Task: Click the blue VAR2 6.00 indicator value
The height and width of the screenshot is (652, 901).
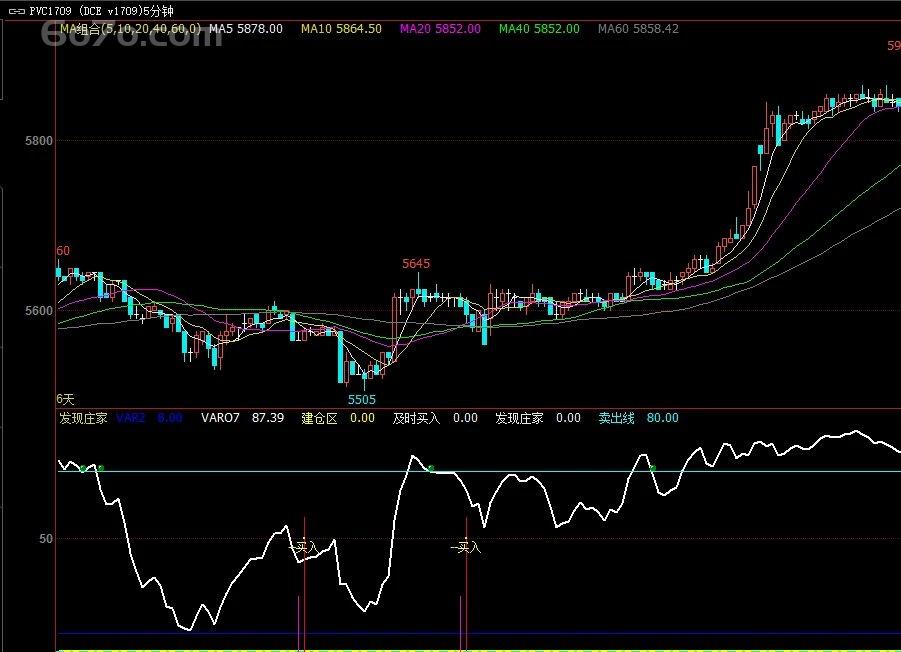Action: (x=149, y=418)
